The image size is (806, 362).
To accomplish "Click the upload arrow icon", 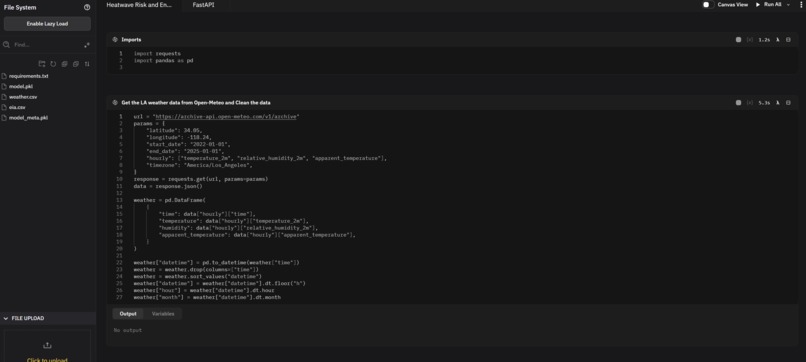I will (47, 345).
